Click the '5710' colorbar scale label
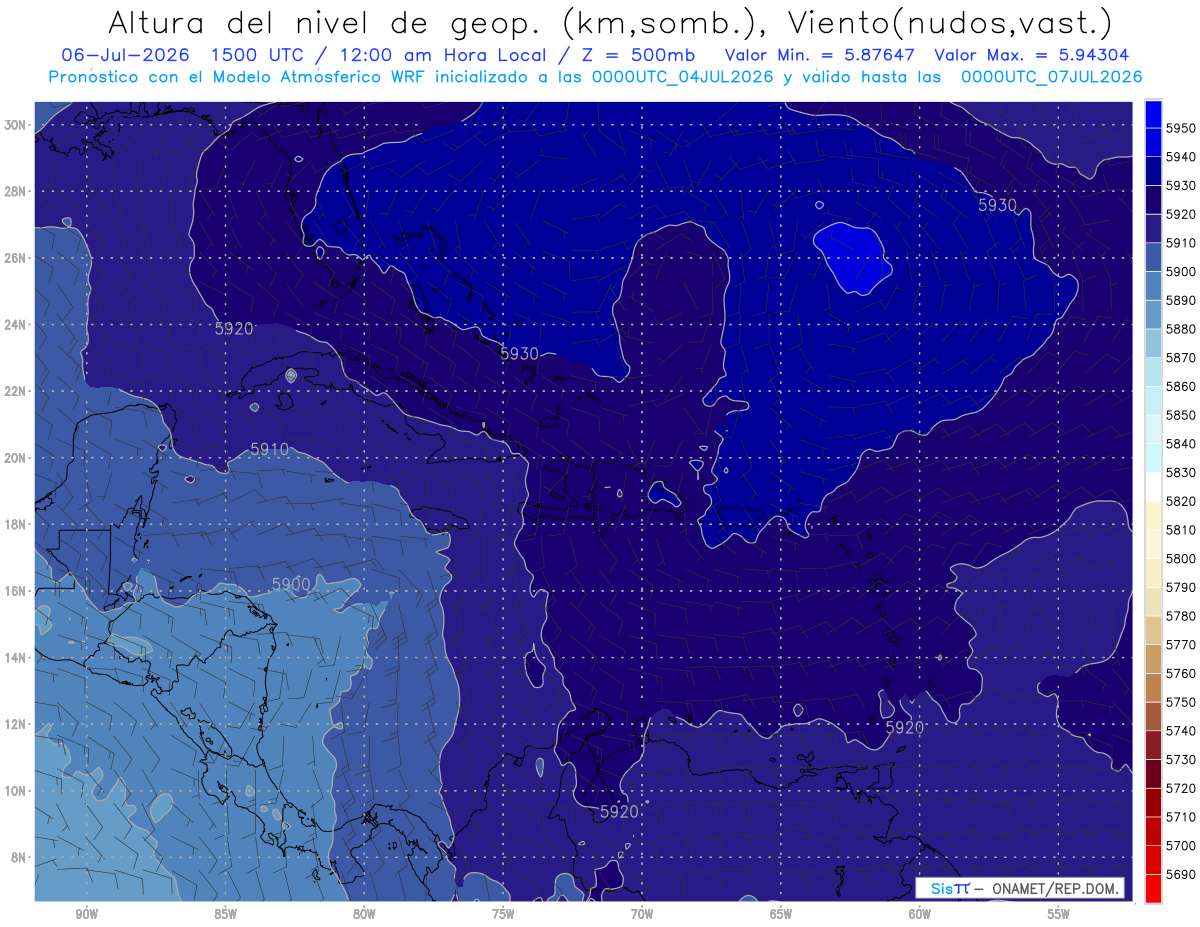1200x927 pixels. pos(1181,817)
